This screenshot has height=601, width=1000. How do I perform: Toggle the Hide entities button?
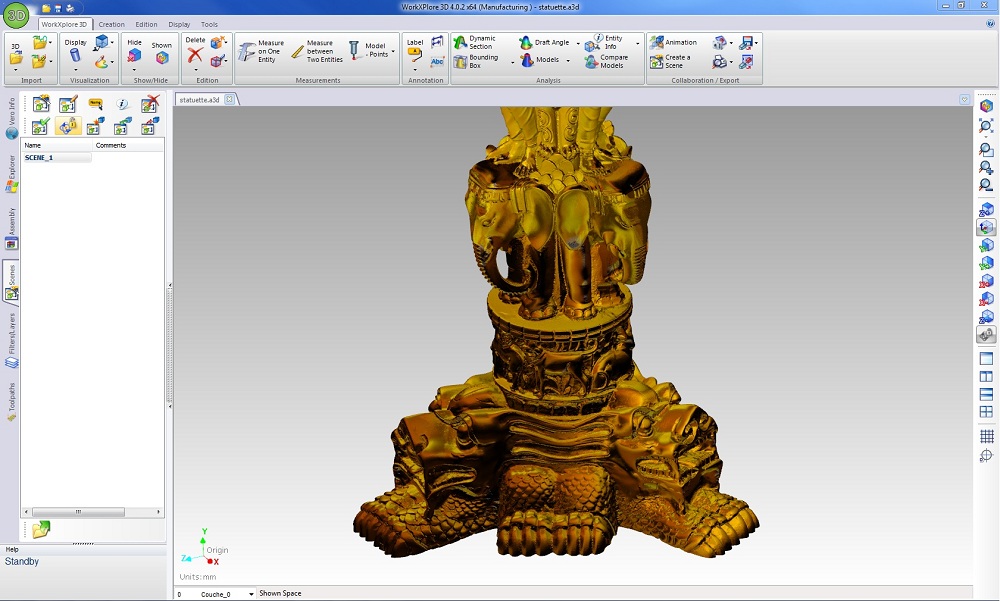click(x=134, y=56)
